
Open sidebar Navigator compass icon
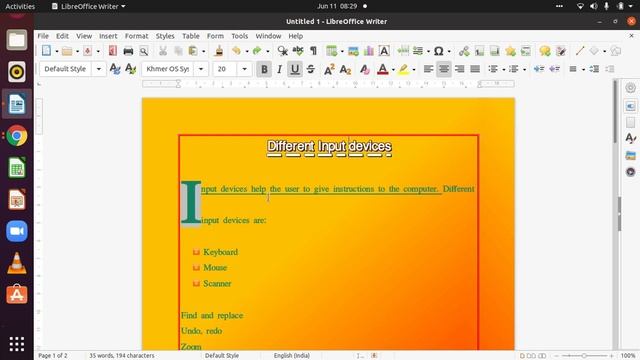(x=630, y=172)
